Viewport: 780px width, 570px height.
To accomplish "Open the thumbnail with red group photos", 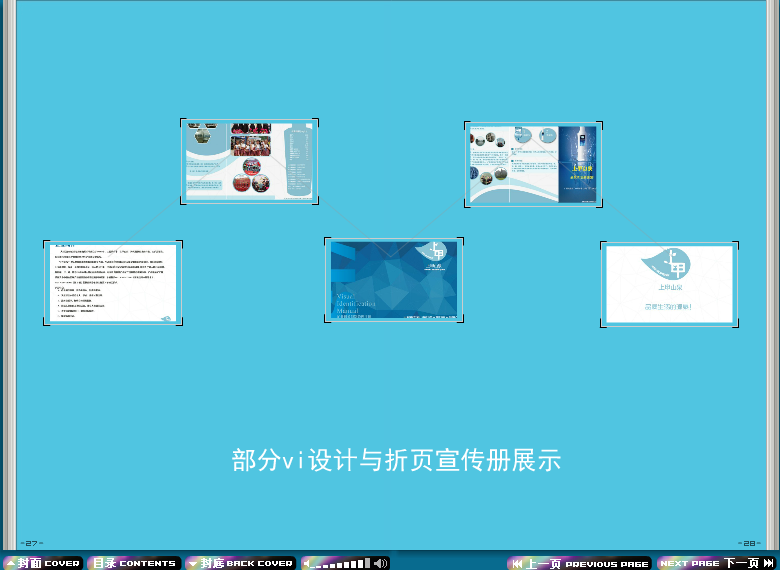I will (250, 161).
